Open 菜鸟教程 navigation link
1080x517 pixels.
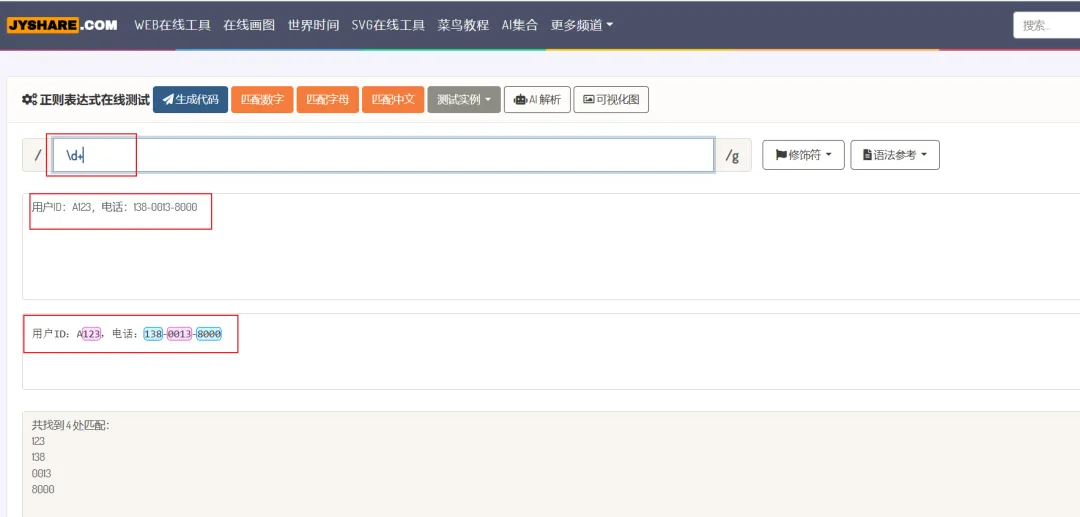pos(463,25)
